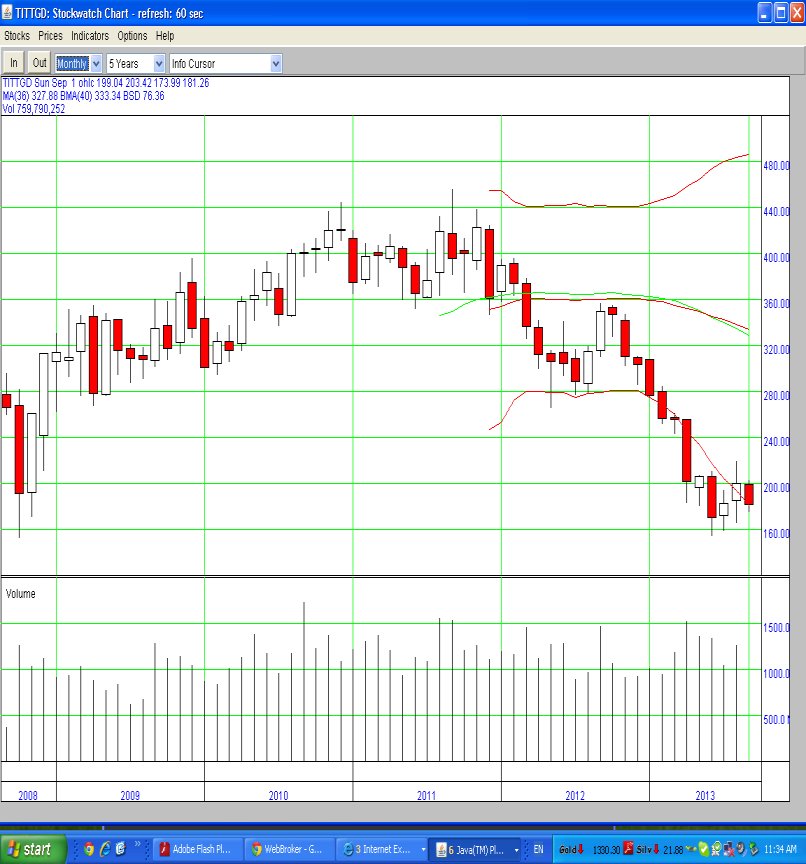Switch to the Adobe Flash Player taskbar item
Viewport: 806px width, 864px height.
[x=196, y=849]
